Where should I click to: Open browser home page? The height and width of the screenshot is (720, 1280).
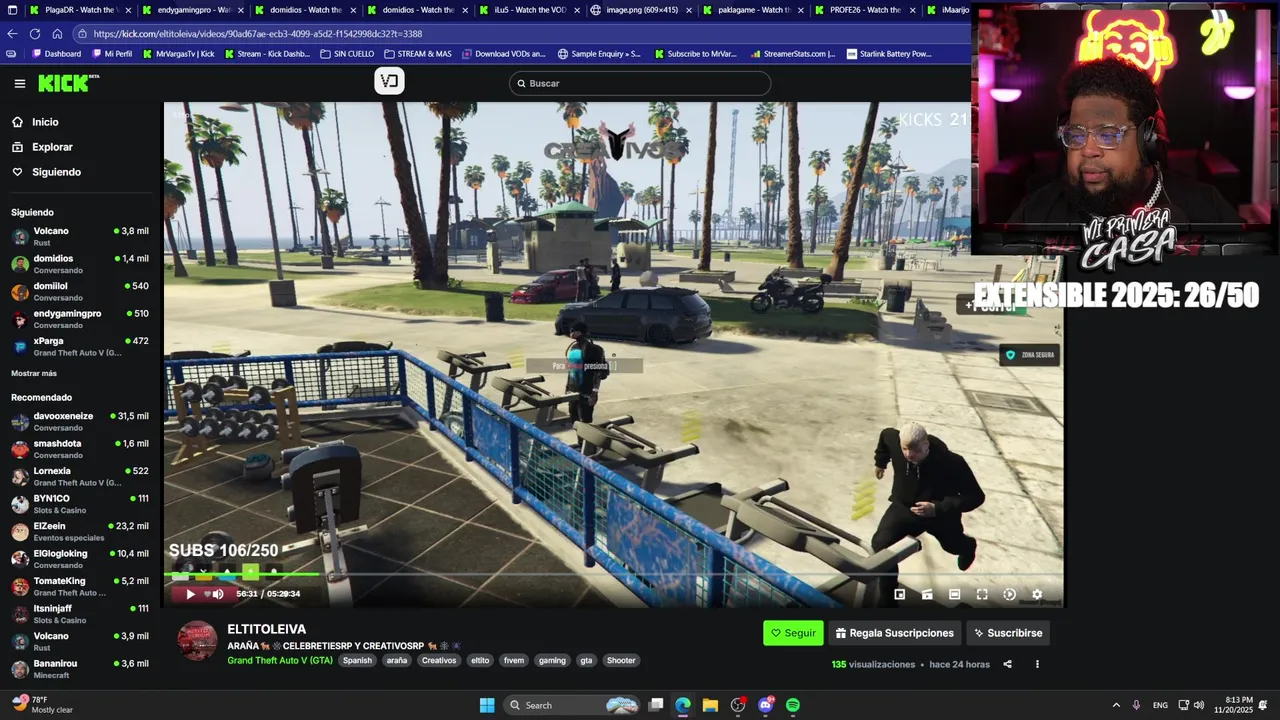57,34
